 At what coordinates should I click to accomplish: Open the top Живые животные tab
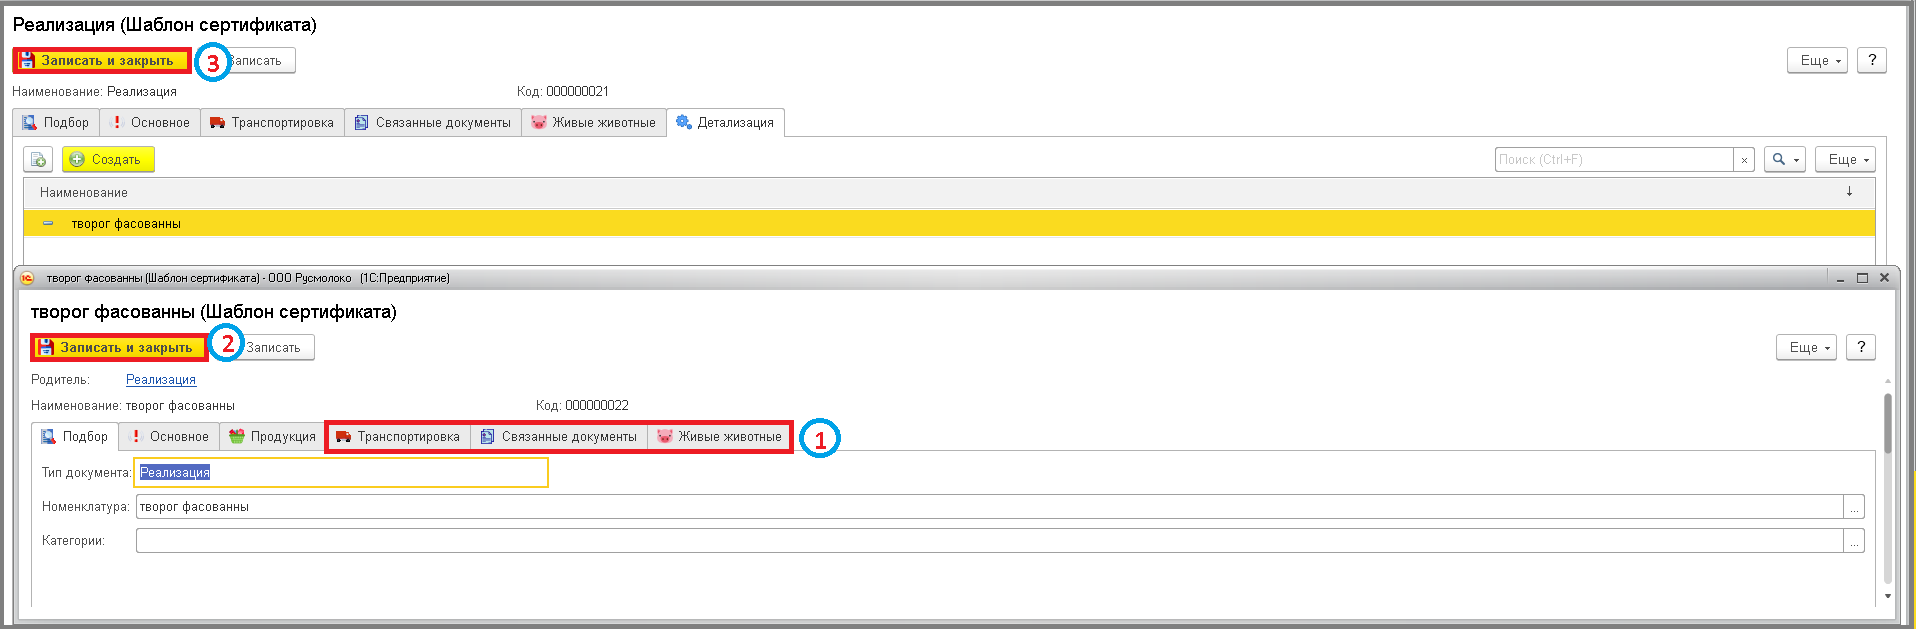click(x=593, y=123)
